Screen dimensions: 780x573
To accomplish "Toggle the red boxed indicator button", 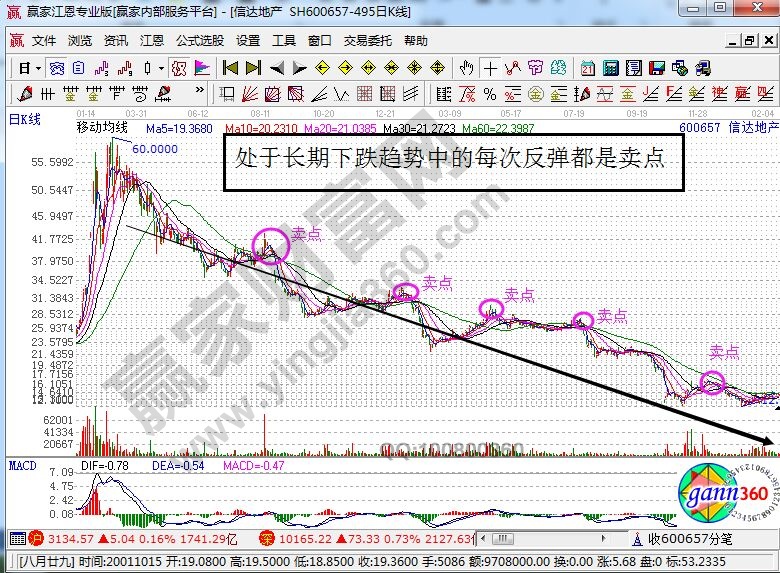I will pyautogui.click(x=178, y=68).
